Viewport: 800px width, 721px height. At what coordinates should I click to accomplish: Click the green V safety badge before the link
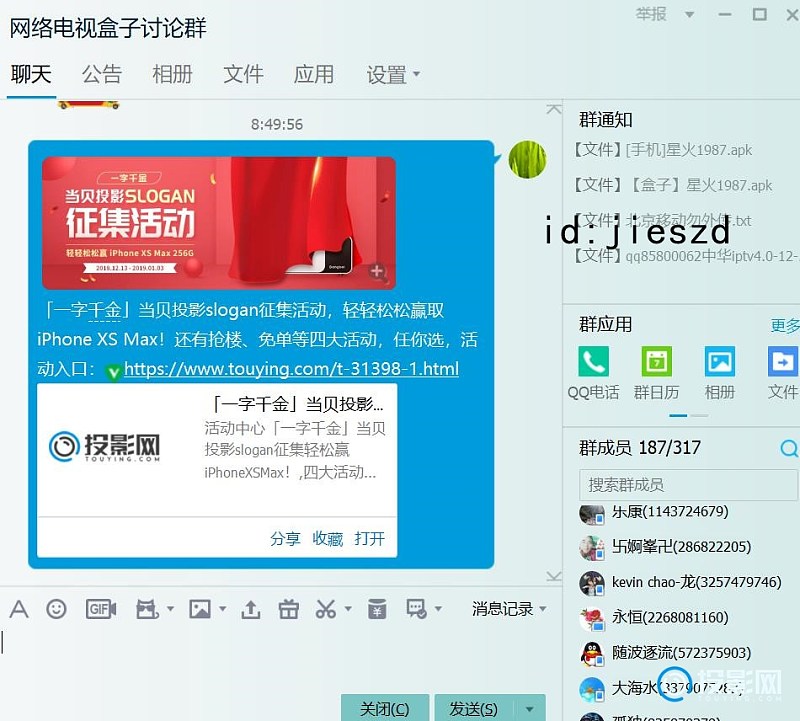pos(113,372)
